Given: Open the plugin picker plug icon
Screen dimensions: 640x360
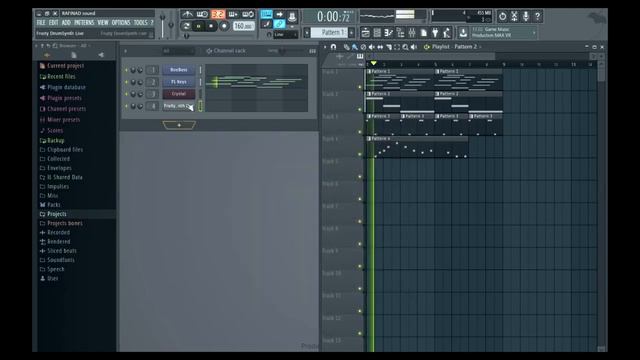Looking at the screenshot, I should tap(435, 32).
